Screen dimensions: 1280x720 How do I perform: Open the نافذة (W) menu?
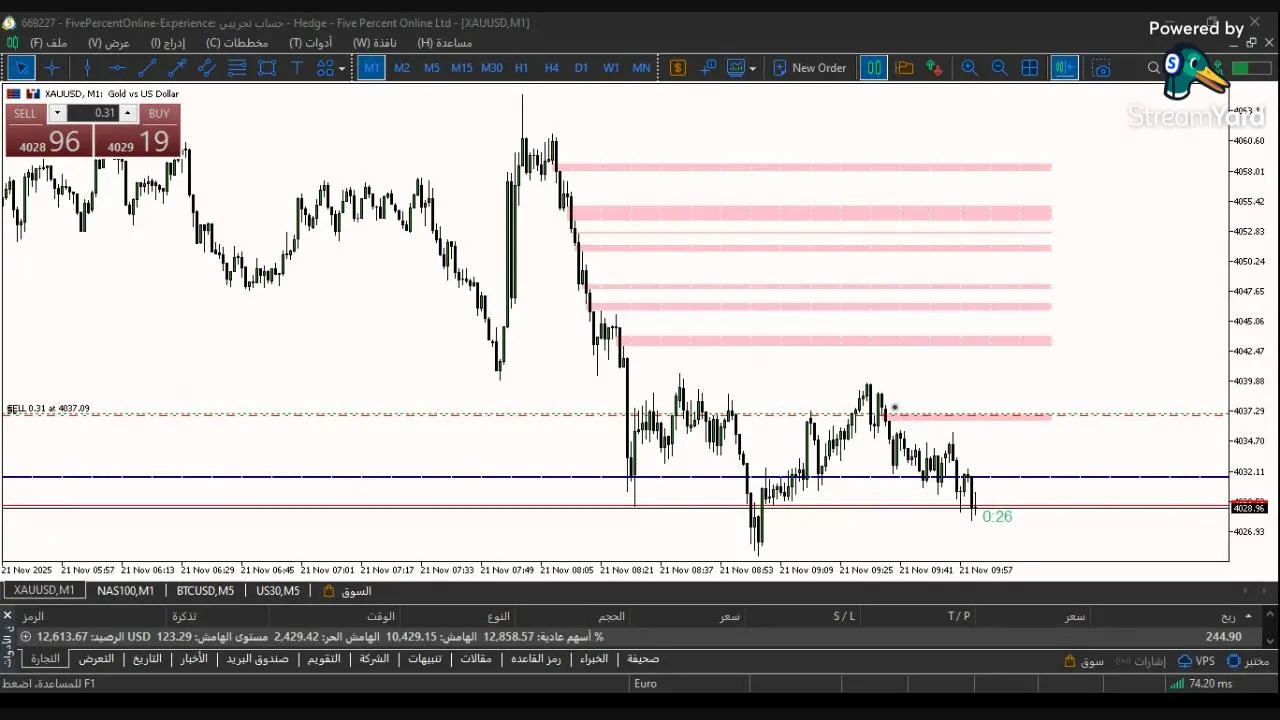point(374,43)
